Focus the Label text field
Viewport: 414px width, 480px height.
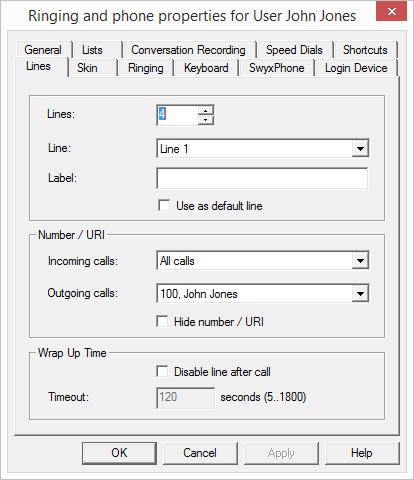coord(262,178)
